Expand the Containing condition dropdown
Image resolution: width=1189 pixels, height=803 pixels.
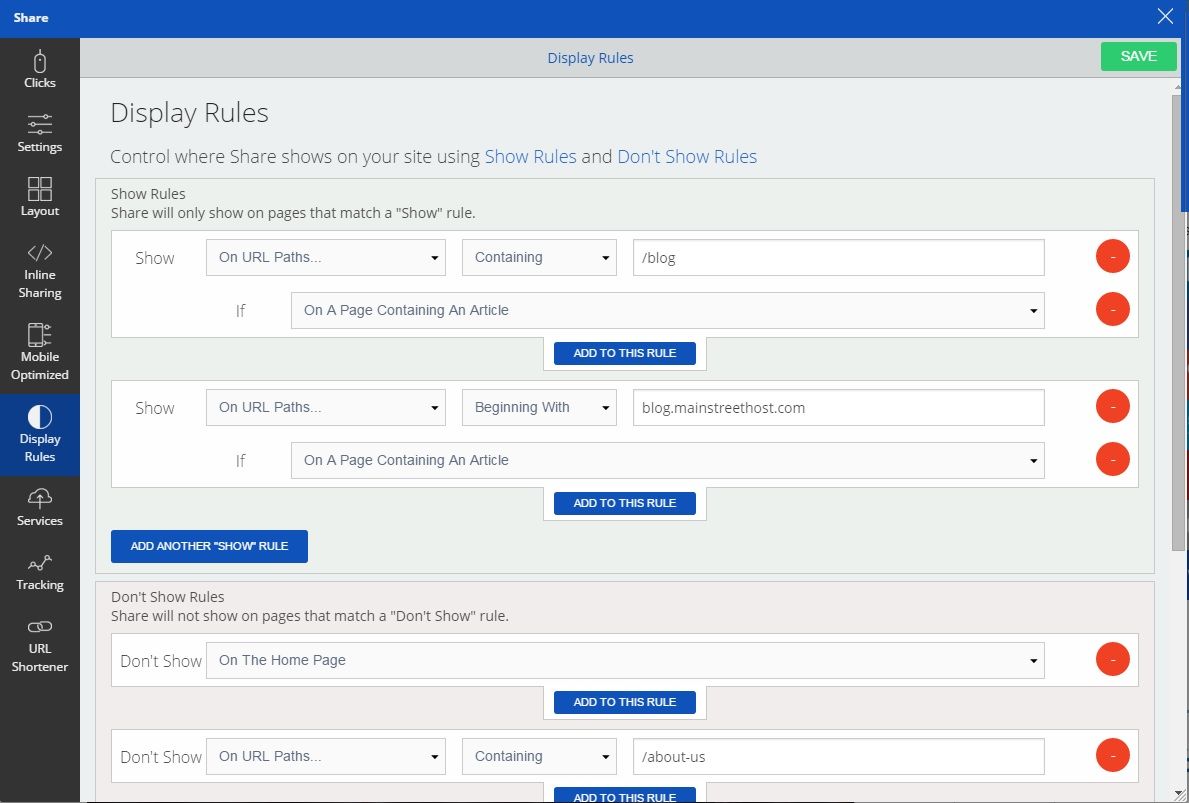(x=539, y=257)
